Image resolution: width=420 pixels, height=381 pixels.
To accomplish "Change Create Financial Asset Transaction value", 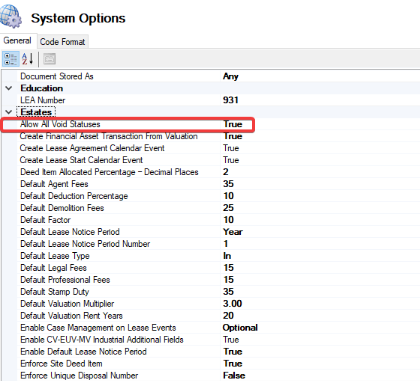I will [233, 136].
